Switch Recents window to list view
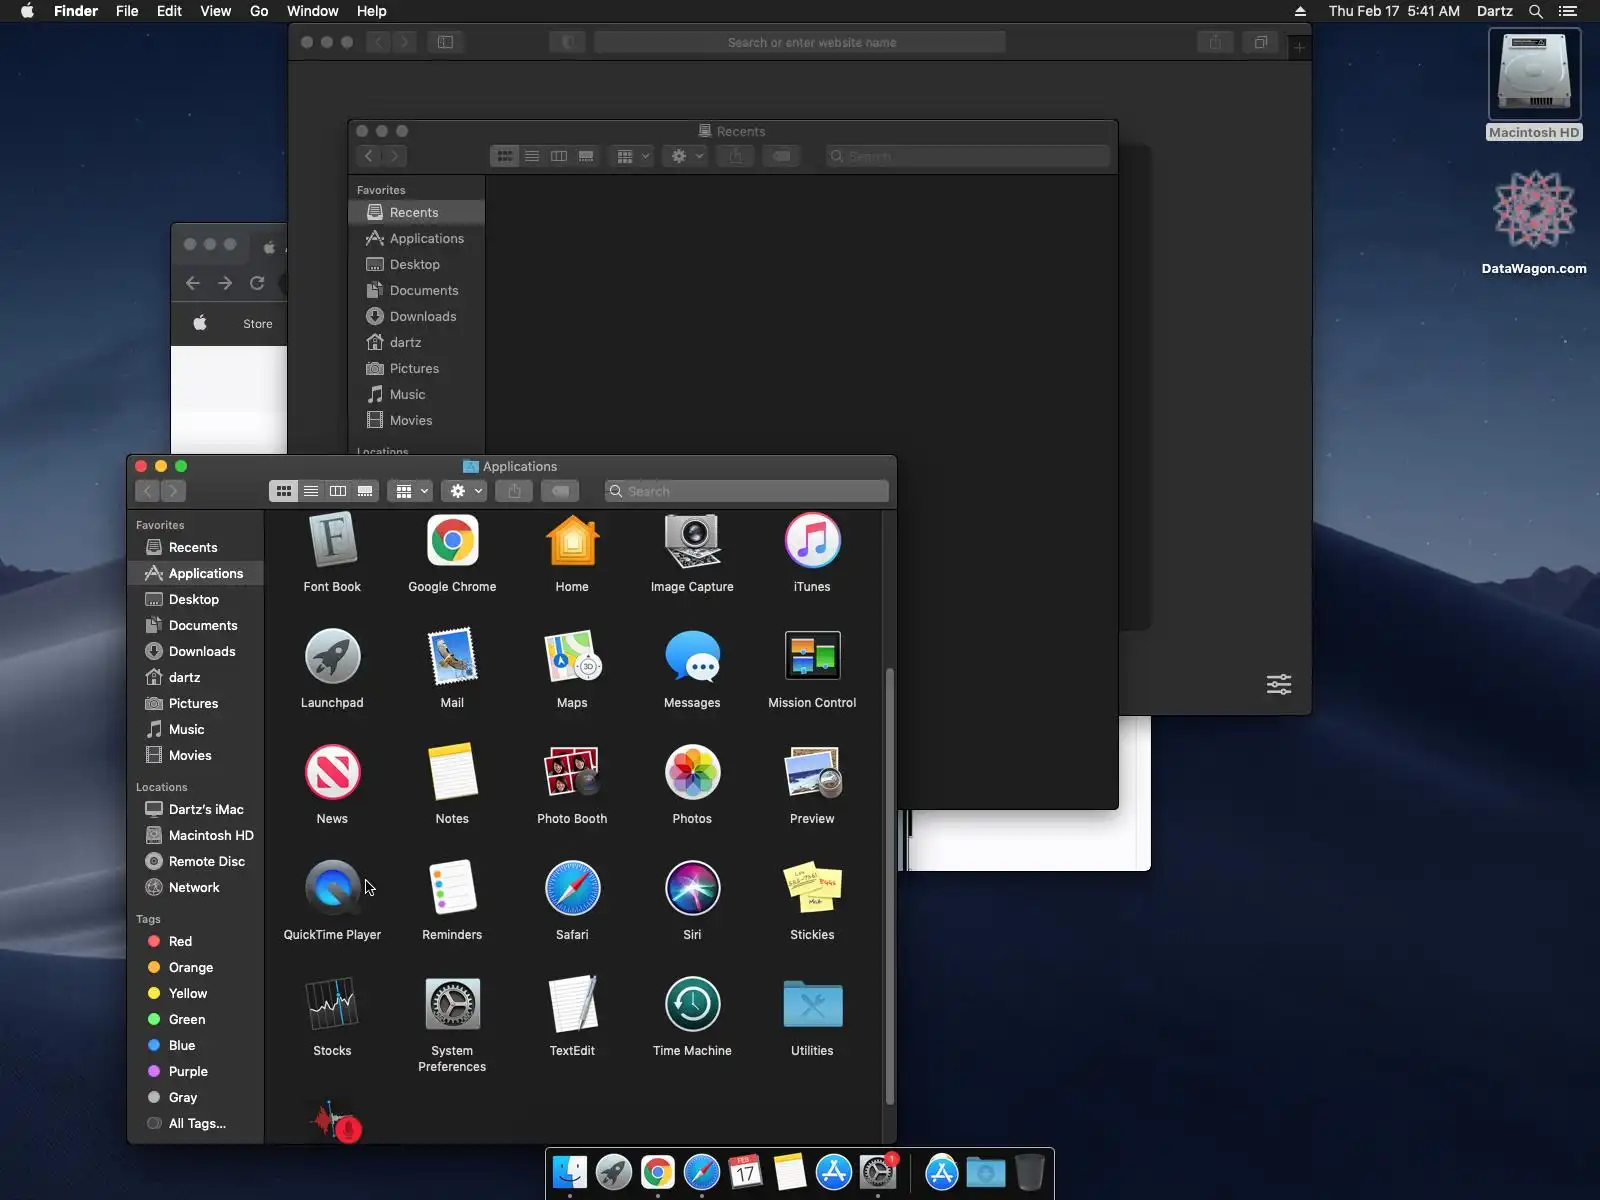The width and height of the screenshot is (1600, 1200). (x=532, y=156)
